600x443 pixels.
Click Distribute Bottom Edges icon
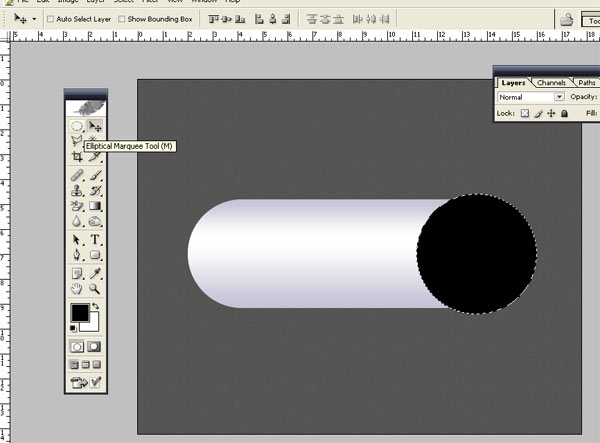[x=338, y=19]
